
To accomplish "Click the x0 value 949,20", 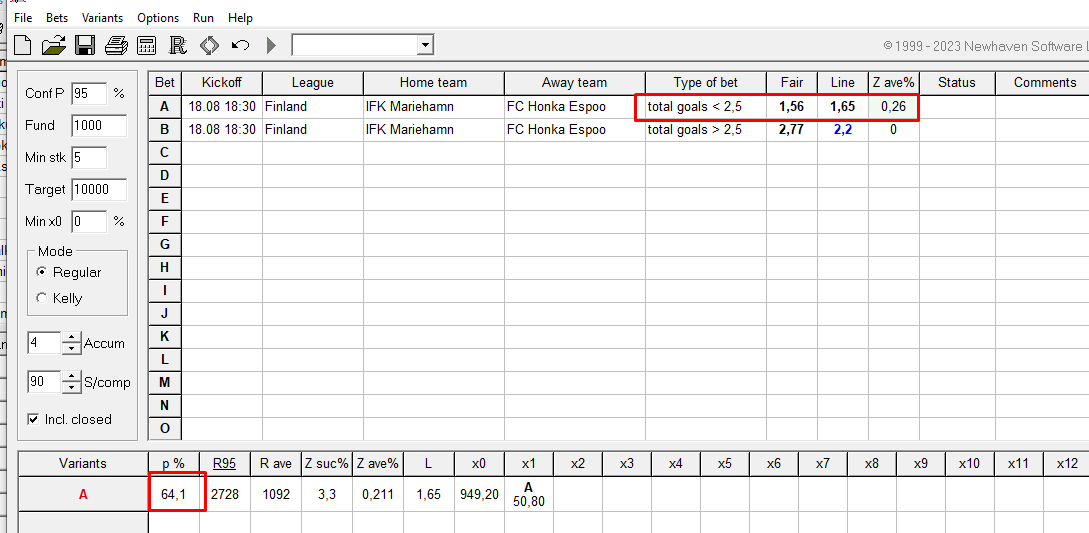I will 479,495.
